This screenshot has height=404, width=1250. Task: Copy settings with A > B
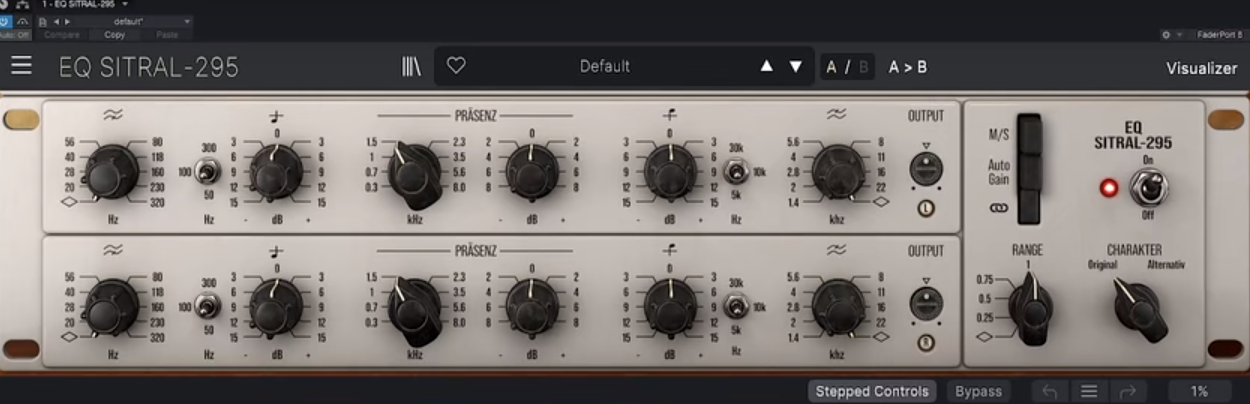click(x=908, y=67)
